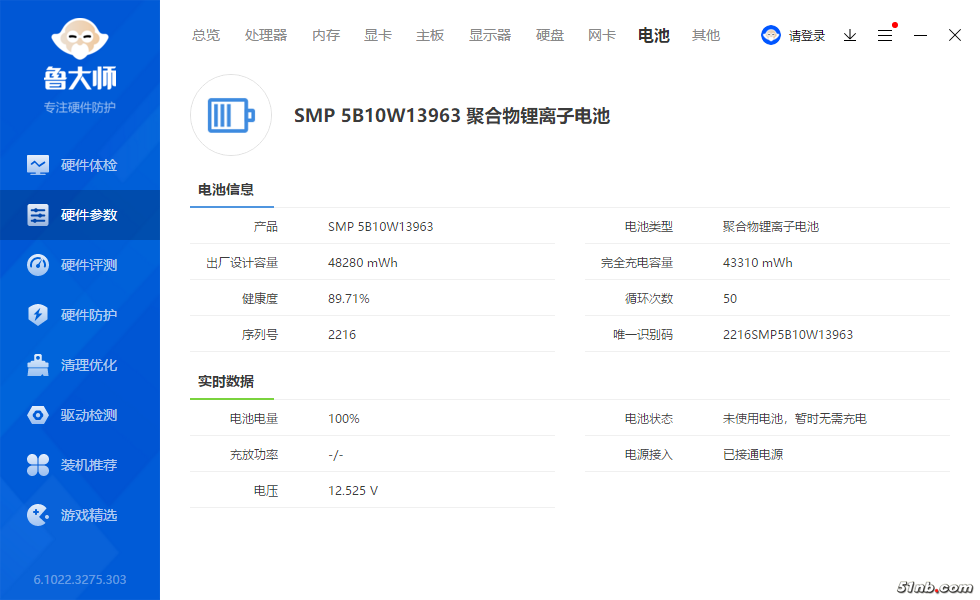Click the 游戏精选 pac-man icon
The image size is (980, 600).
(38, 515)
